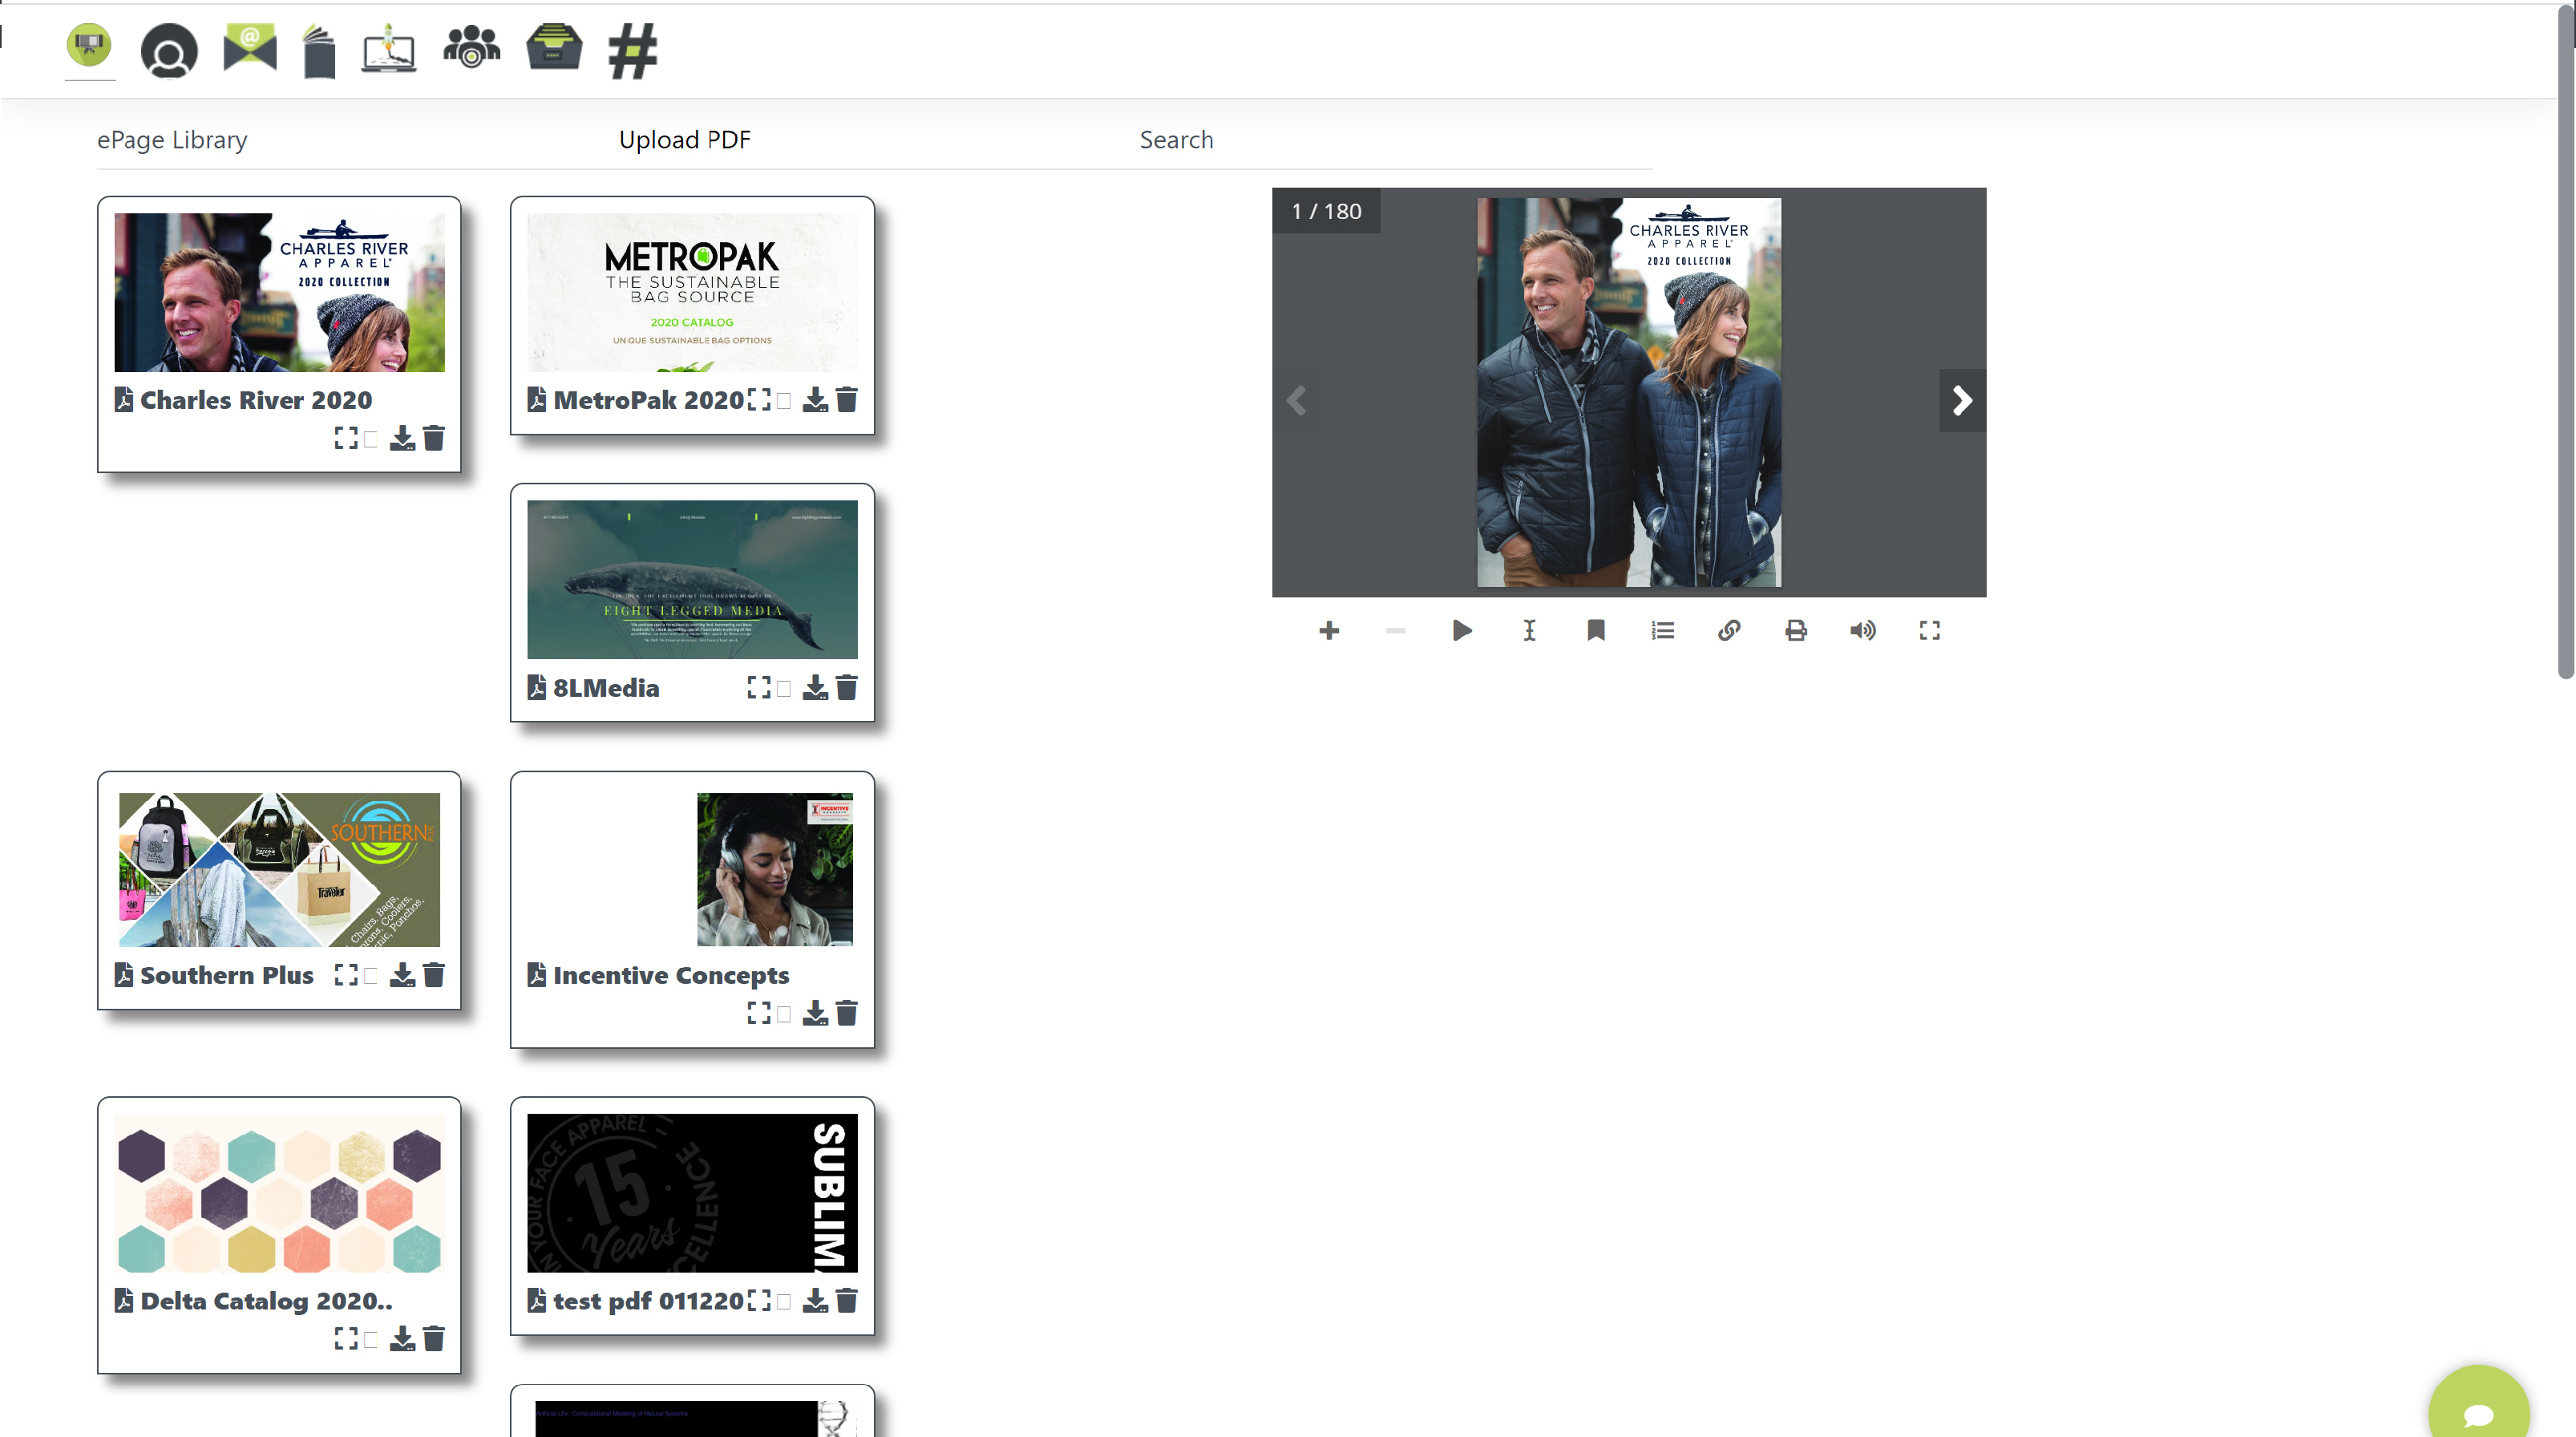
Task: Tick the MetroPak 2020 checkbox
Action: 784,401
